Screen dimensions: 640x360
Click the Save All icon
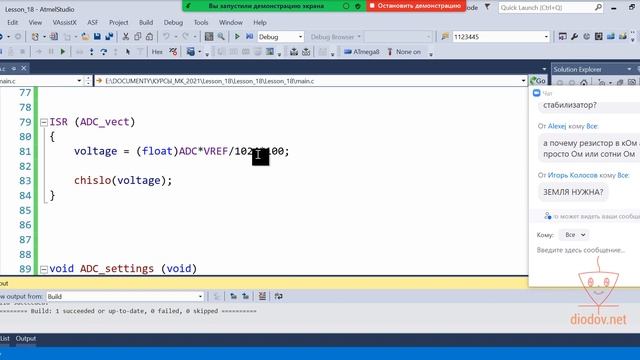point(109,37)
